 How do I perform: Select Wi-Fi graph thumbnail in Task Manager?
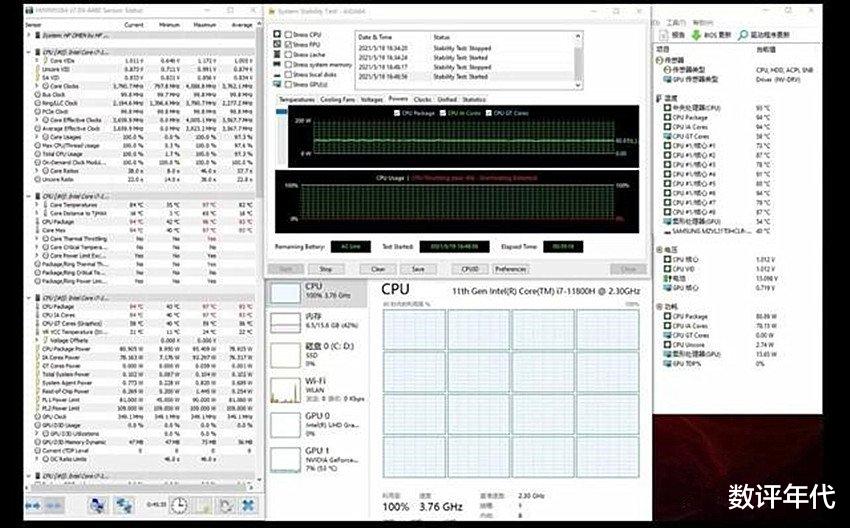tap(285, 391)
